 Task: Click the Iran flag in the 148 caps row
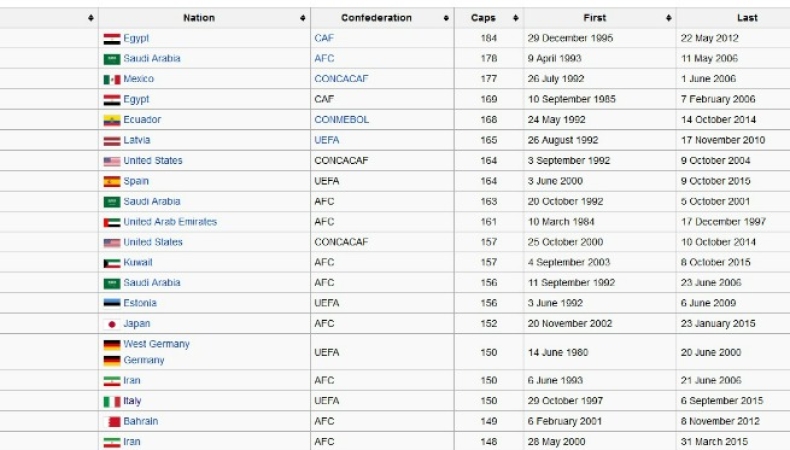[112, 442]
